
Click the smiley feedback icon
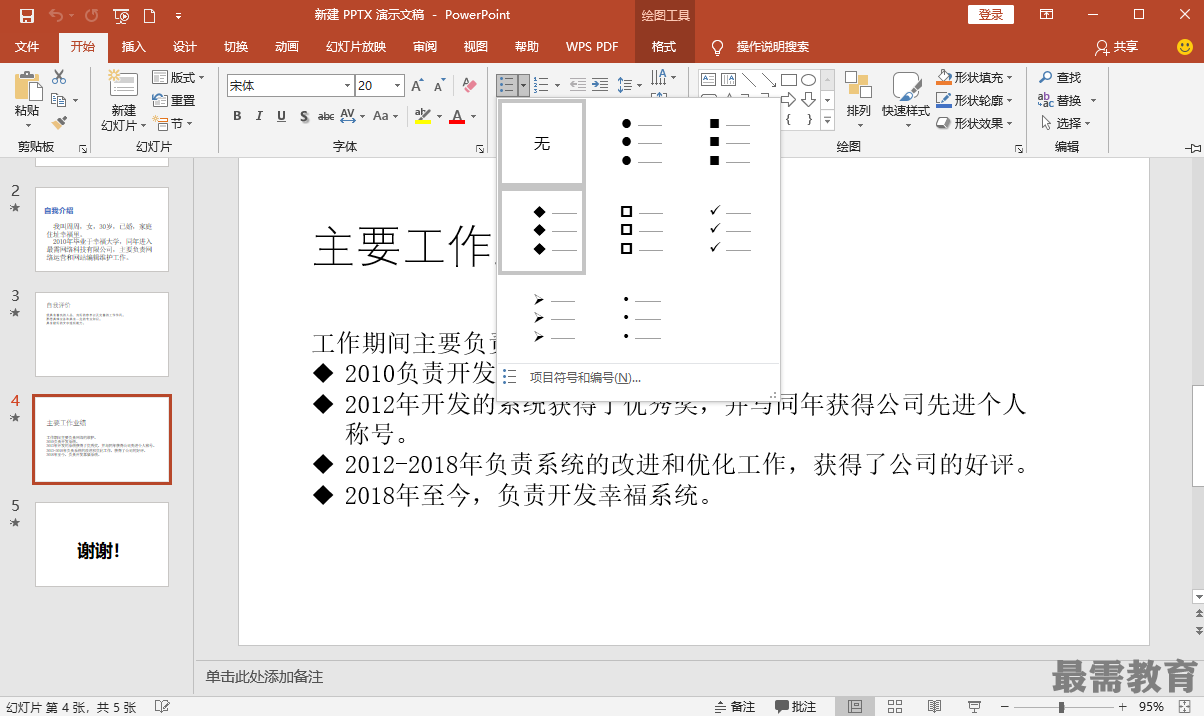coord(1184,47)
